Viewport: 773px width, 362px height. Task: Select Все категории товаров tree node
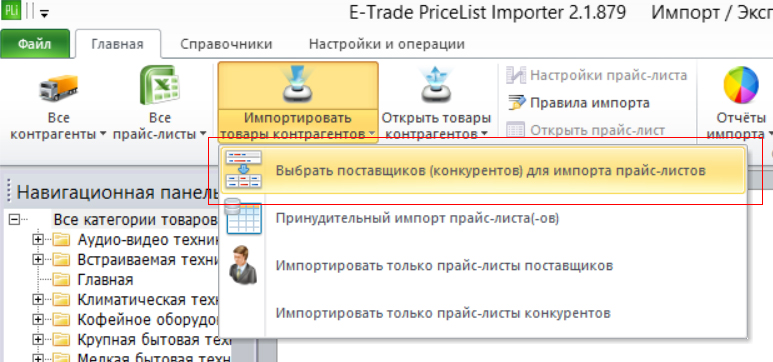tap(135, 219)
